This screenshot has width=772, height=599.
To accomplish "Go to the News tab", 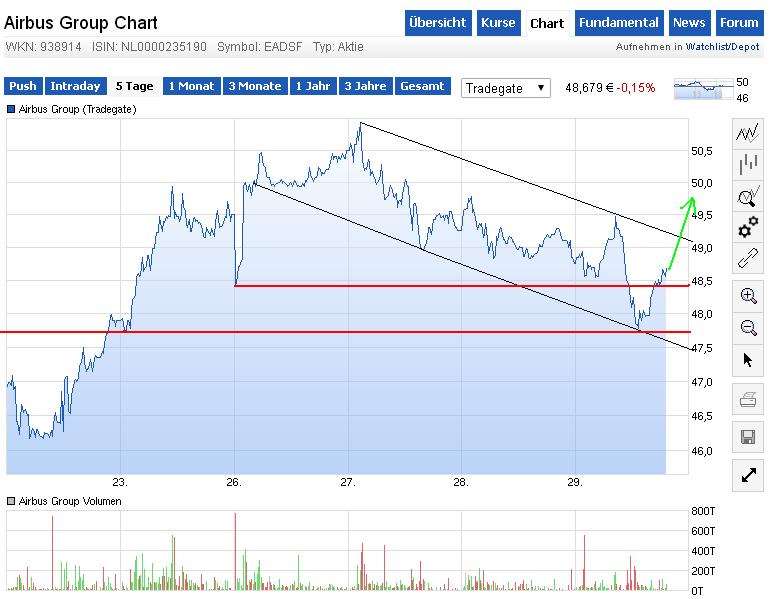I will [689, 23].
